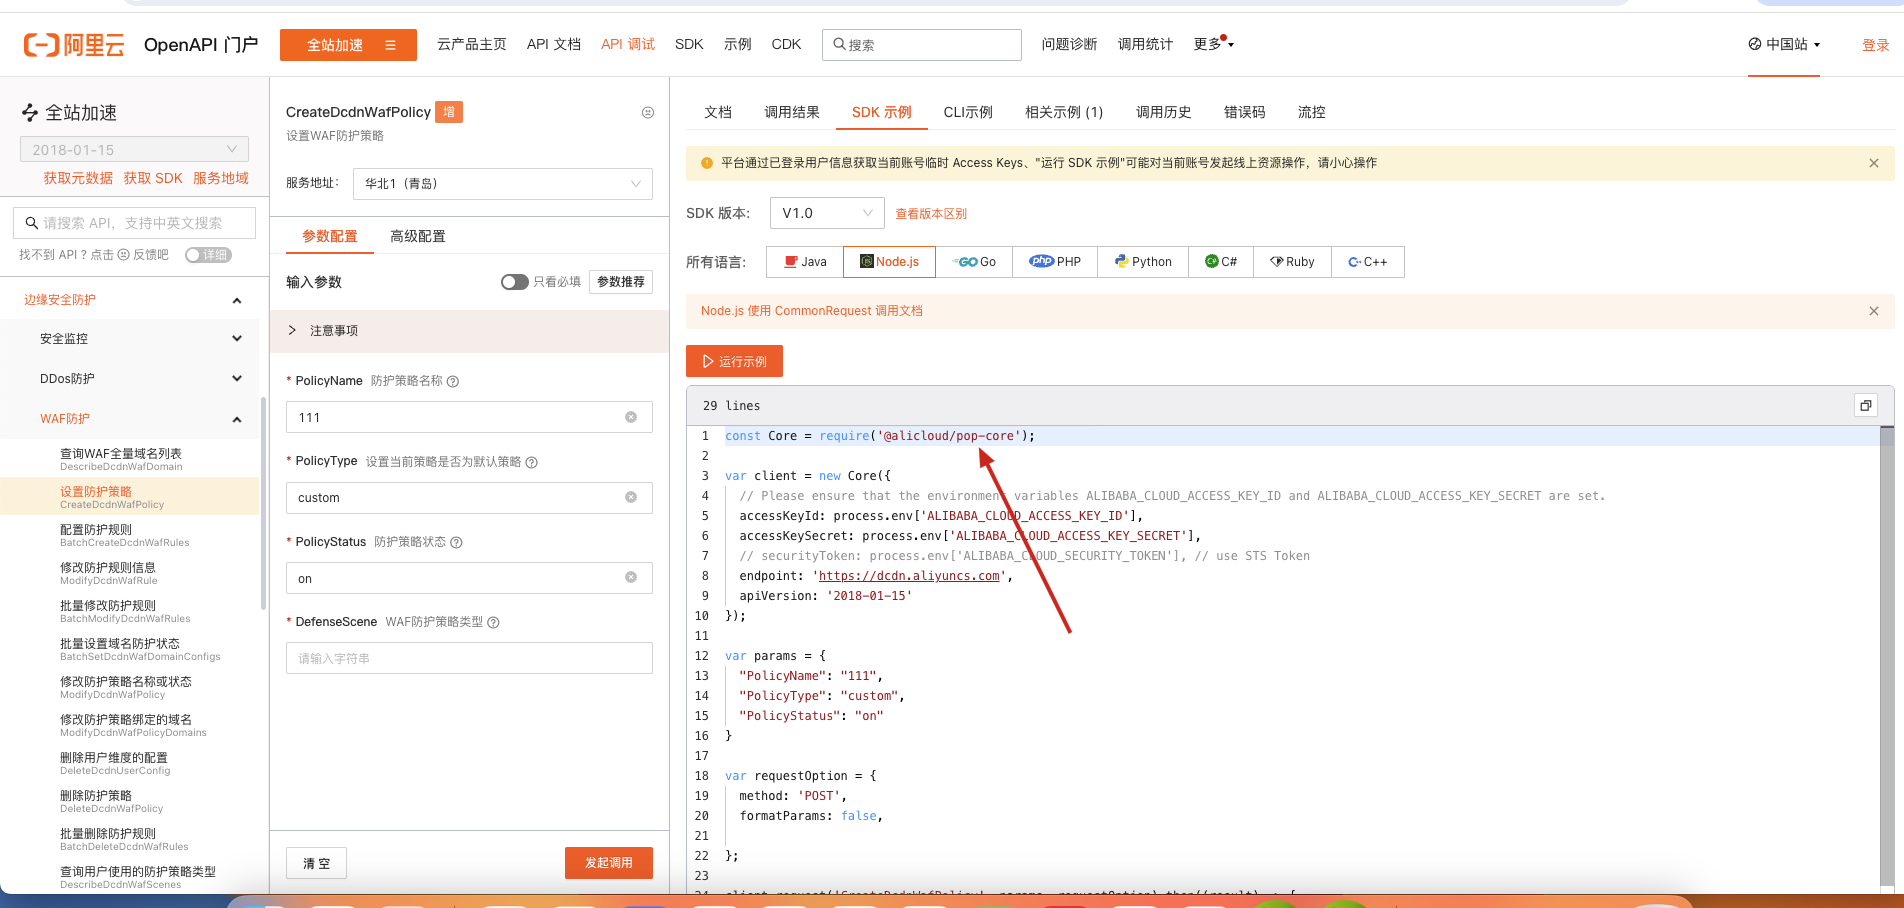Click the 获取元数据 link
The image size is (1904, 908).
78,178
